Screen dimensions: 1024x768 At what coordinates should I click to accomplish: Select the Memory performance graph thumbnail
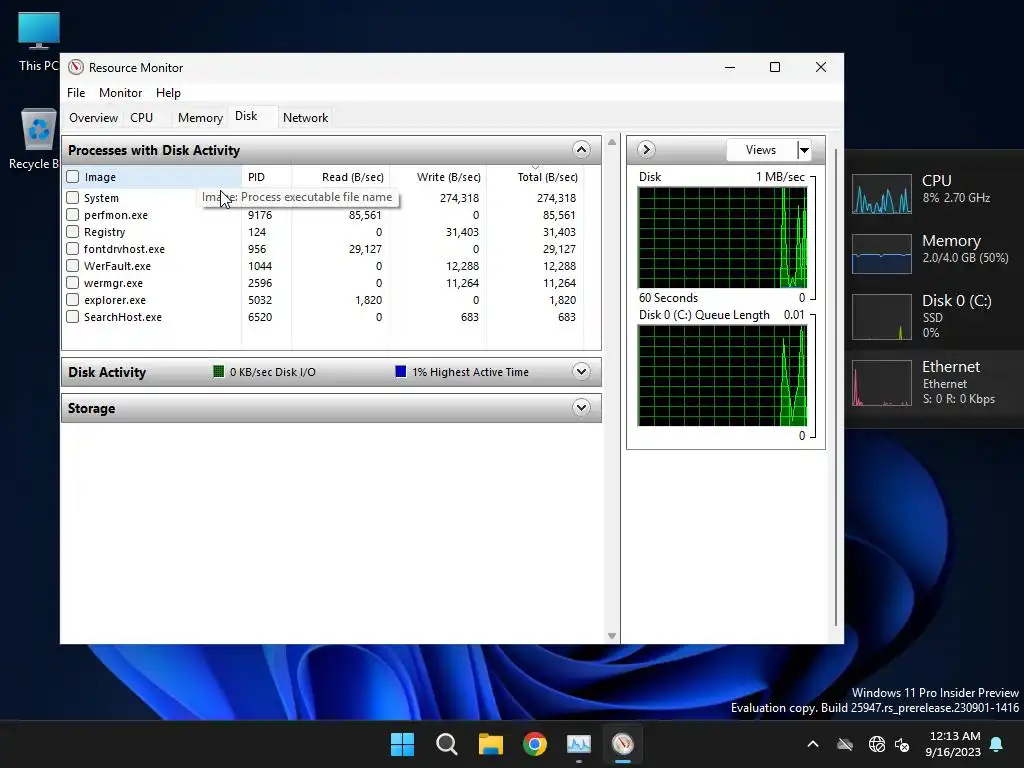click(x=882, y=254)
